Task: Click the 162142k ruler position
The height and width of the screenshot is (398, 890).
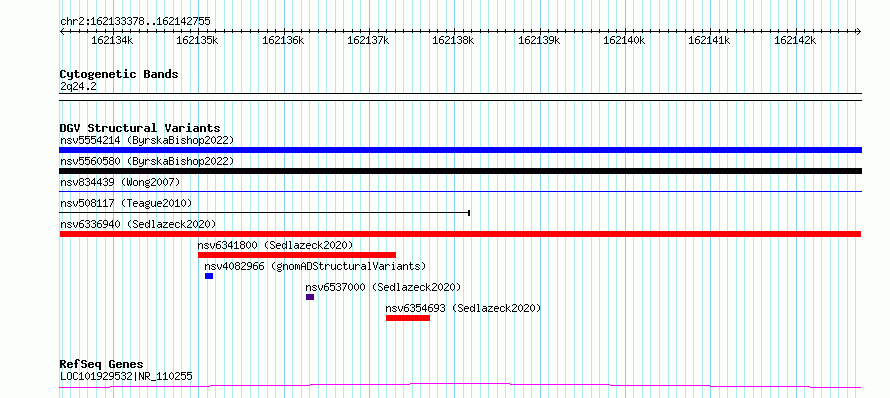Action: (x=795, y=41)
